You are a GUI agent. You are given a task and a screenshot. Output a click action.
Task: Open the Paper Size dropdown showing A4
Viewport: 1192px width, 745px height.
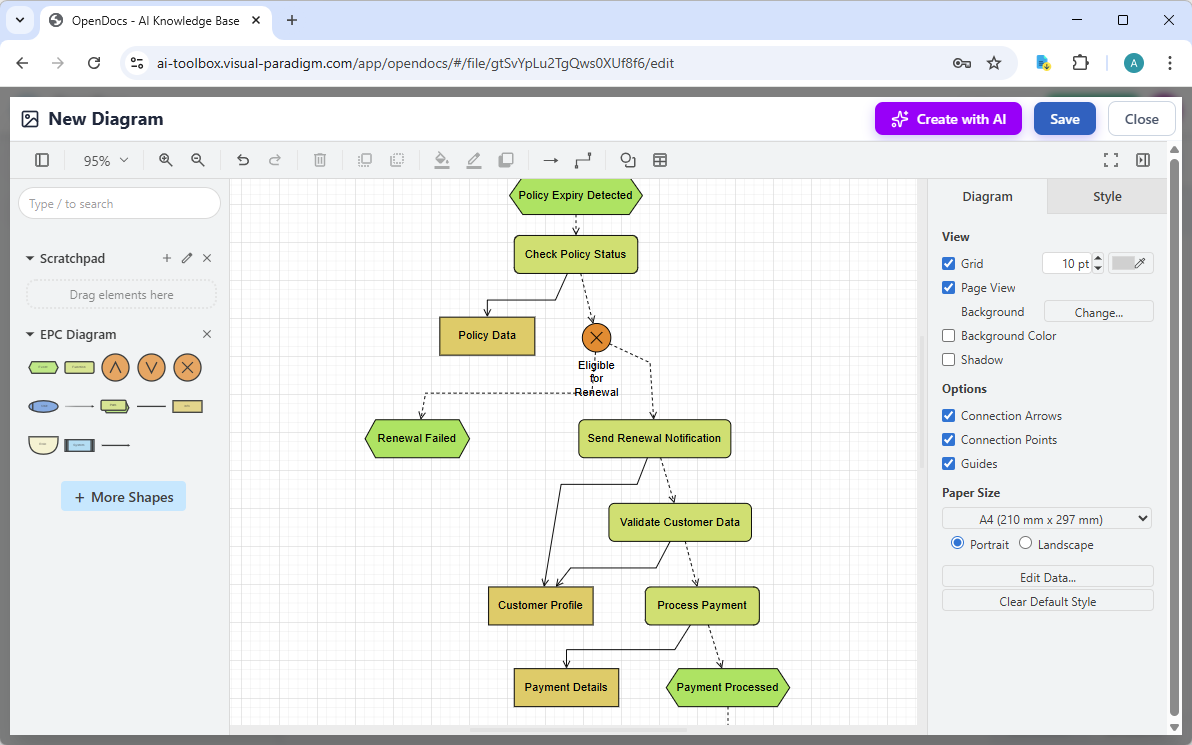1046,518
